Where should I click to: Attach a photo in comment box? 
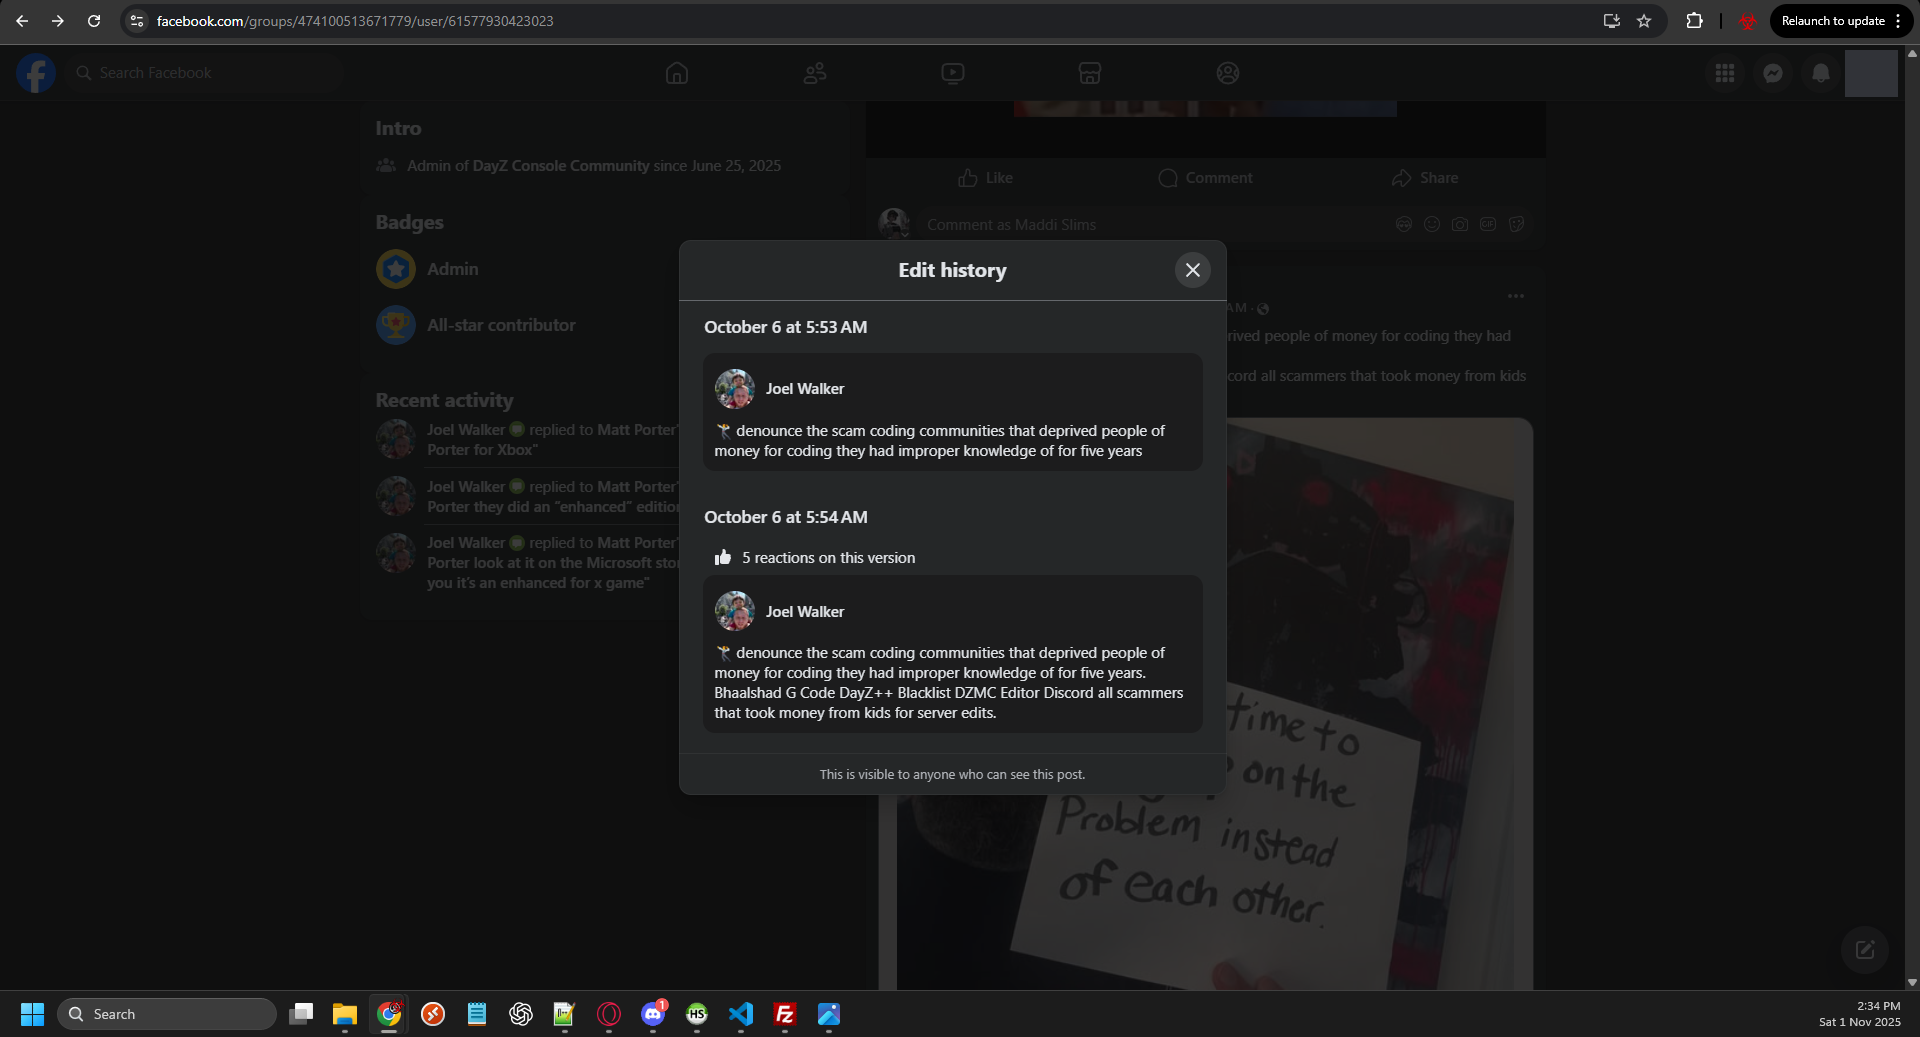1460,225
